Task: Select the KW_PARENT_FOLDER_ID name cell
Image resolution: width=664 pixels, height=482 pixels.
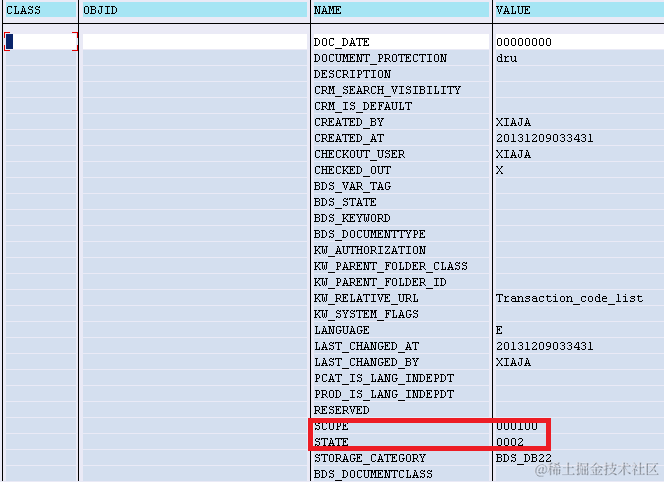Action: pyautogui.click(x=401, y=282)
